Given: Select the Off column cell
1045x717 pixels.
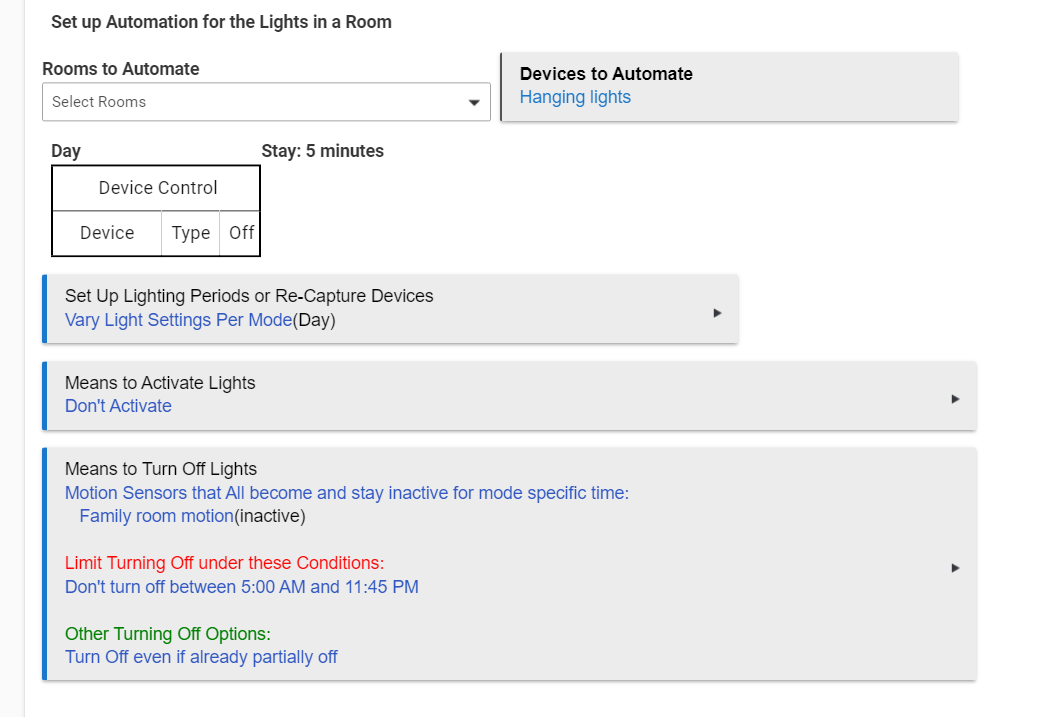Looking at the screenshot, I should 241,233.
